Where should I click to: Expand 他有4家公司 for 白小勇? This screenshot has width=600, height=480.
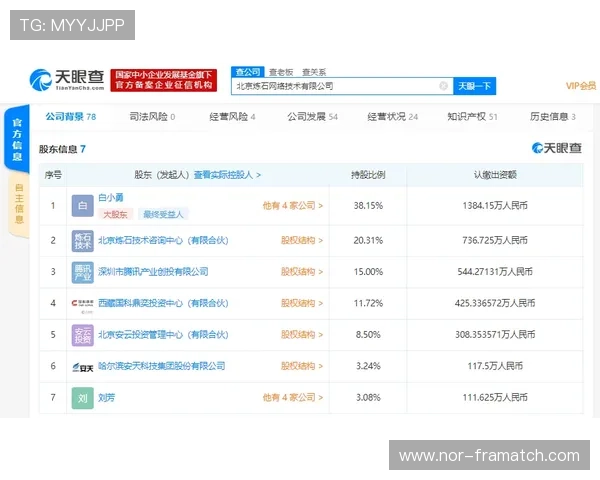pos(293,206)
